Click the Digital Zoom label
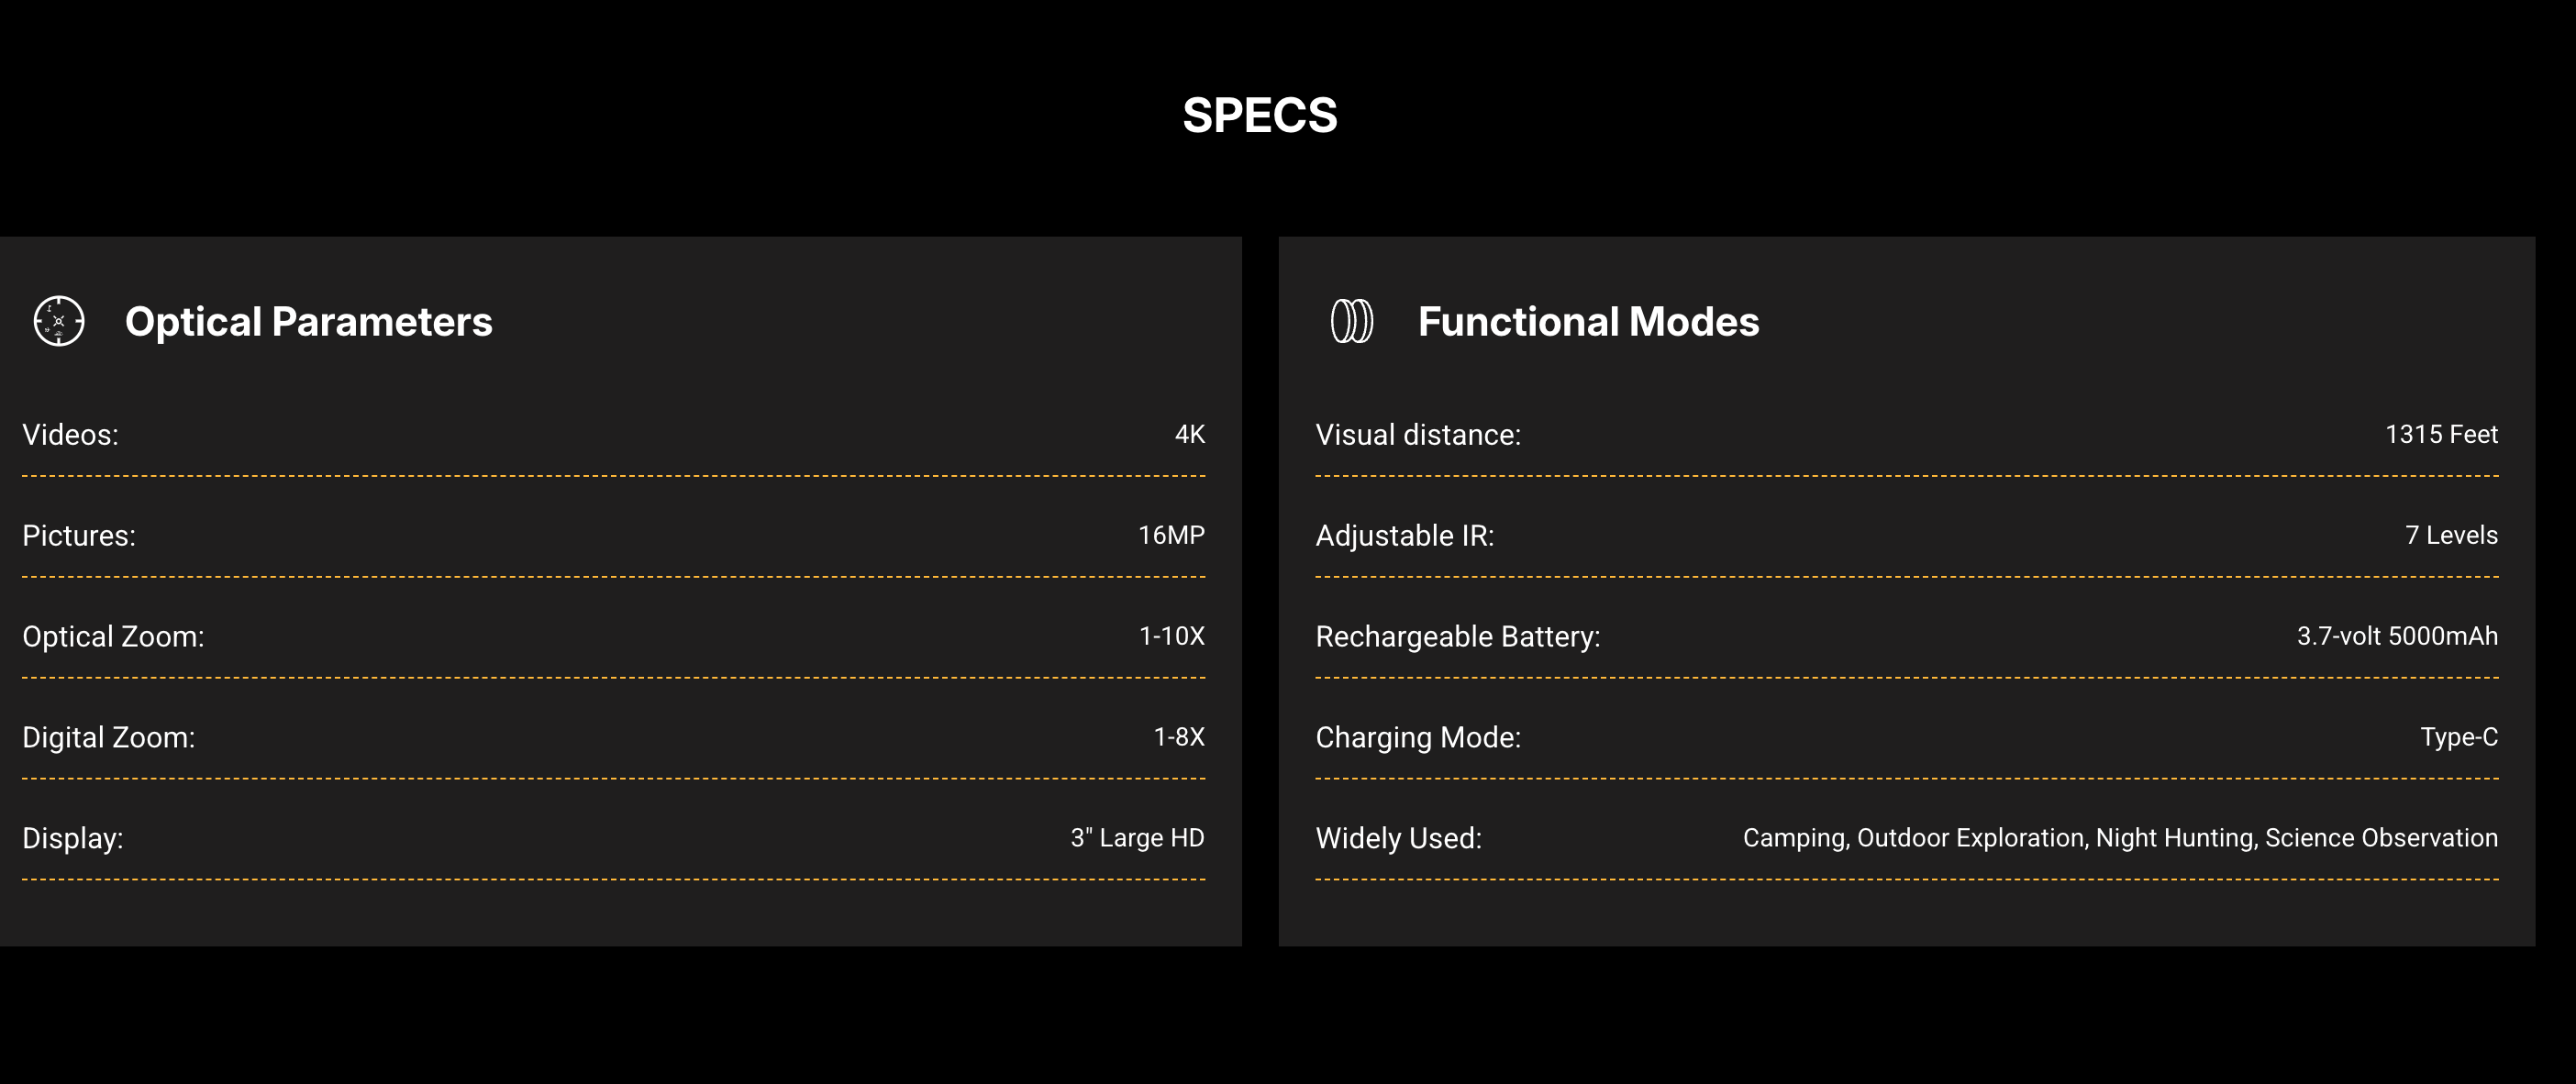Image resolution: width=2576 pixels, height=1084 pixels. [109, 738]
